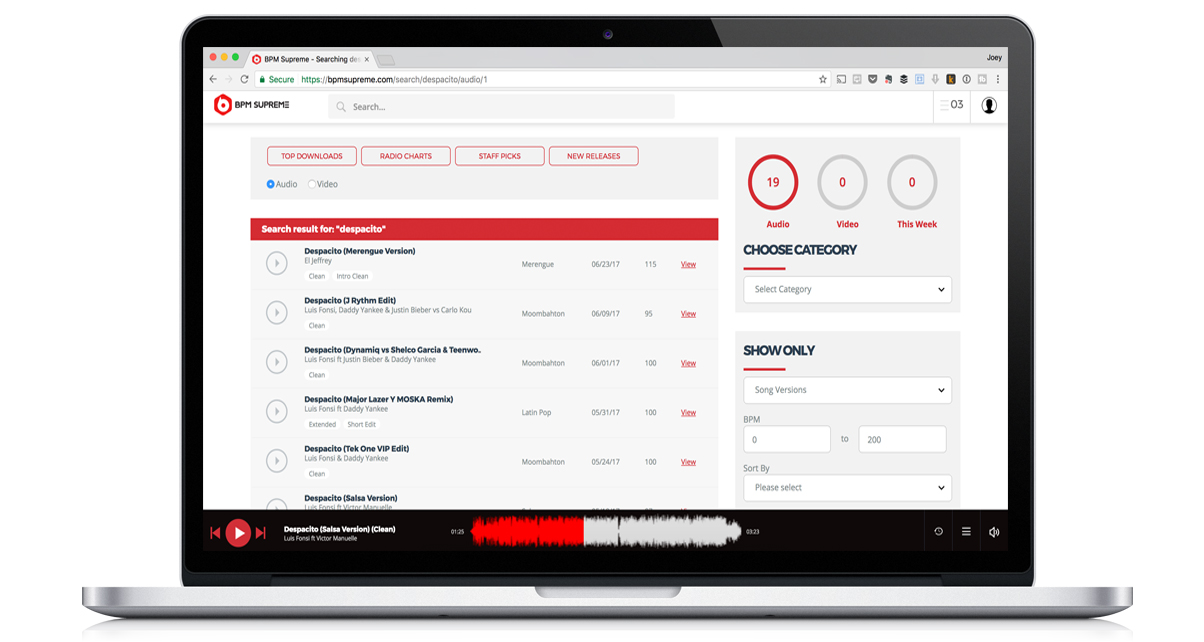Image resolution: width=1204 pixels, height=642 pixels.
Task: Click Despacito (Major Lazer Y MOSKA Remix) title
Action: point(379,399)
